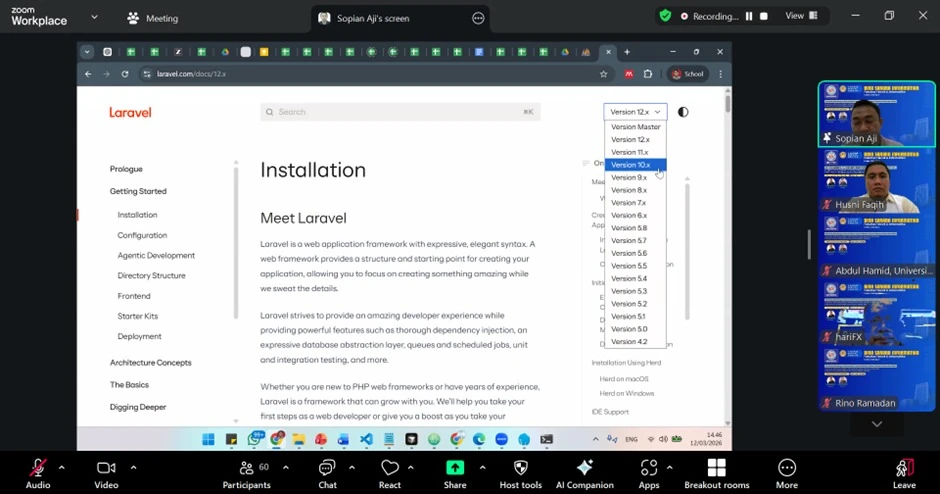Open Host tools shield icon
Image resolution: width=940 pixels, height=494 pixels.
click(520, 468)
